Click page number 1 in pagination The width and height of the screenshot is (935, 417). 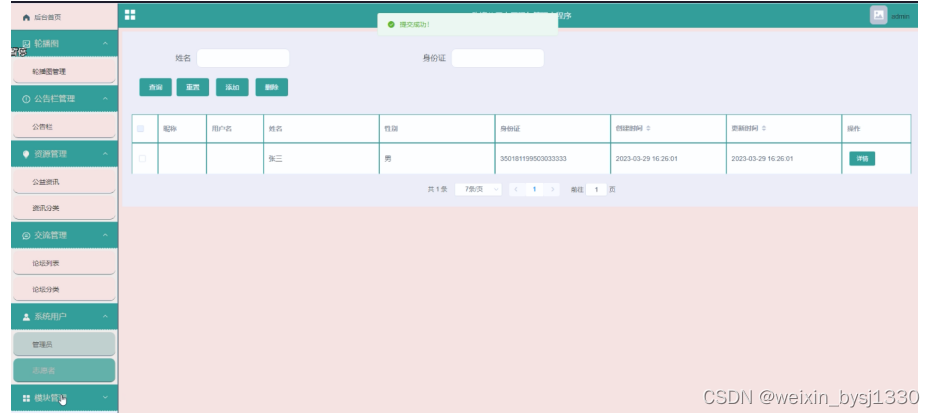click(x=534, y=189)
